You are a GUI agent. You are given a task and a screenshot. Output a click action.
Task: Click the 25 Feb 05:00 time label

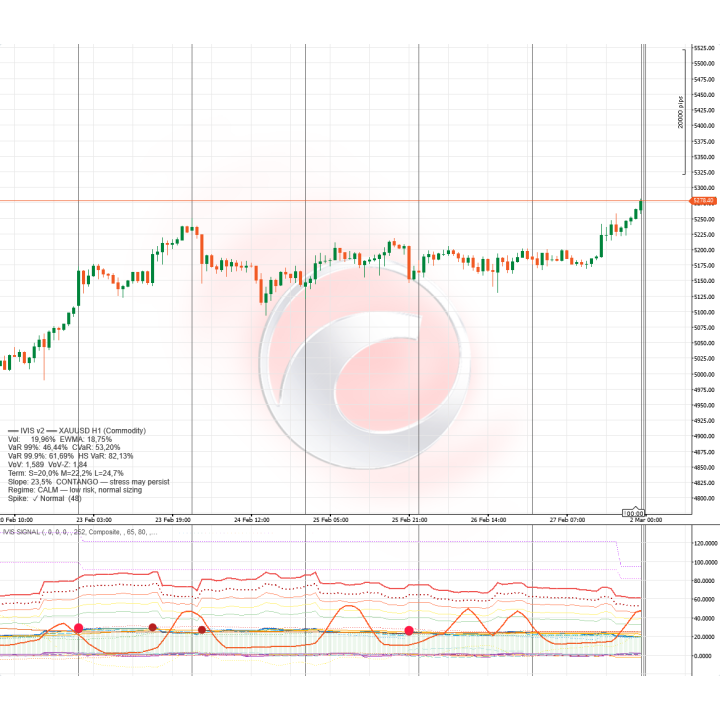pos(331,520)
